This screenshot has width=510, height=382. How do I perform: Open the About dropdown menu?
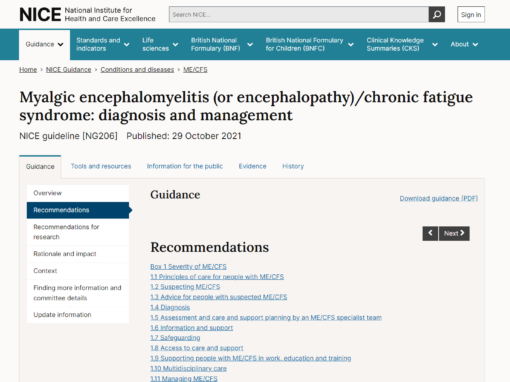pyautogui.click(x=464, y=44)
